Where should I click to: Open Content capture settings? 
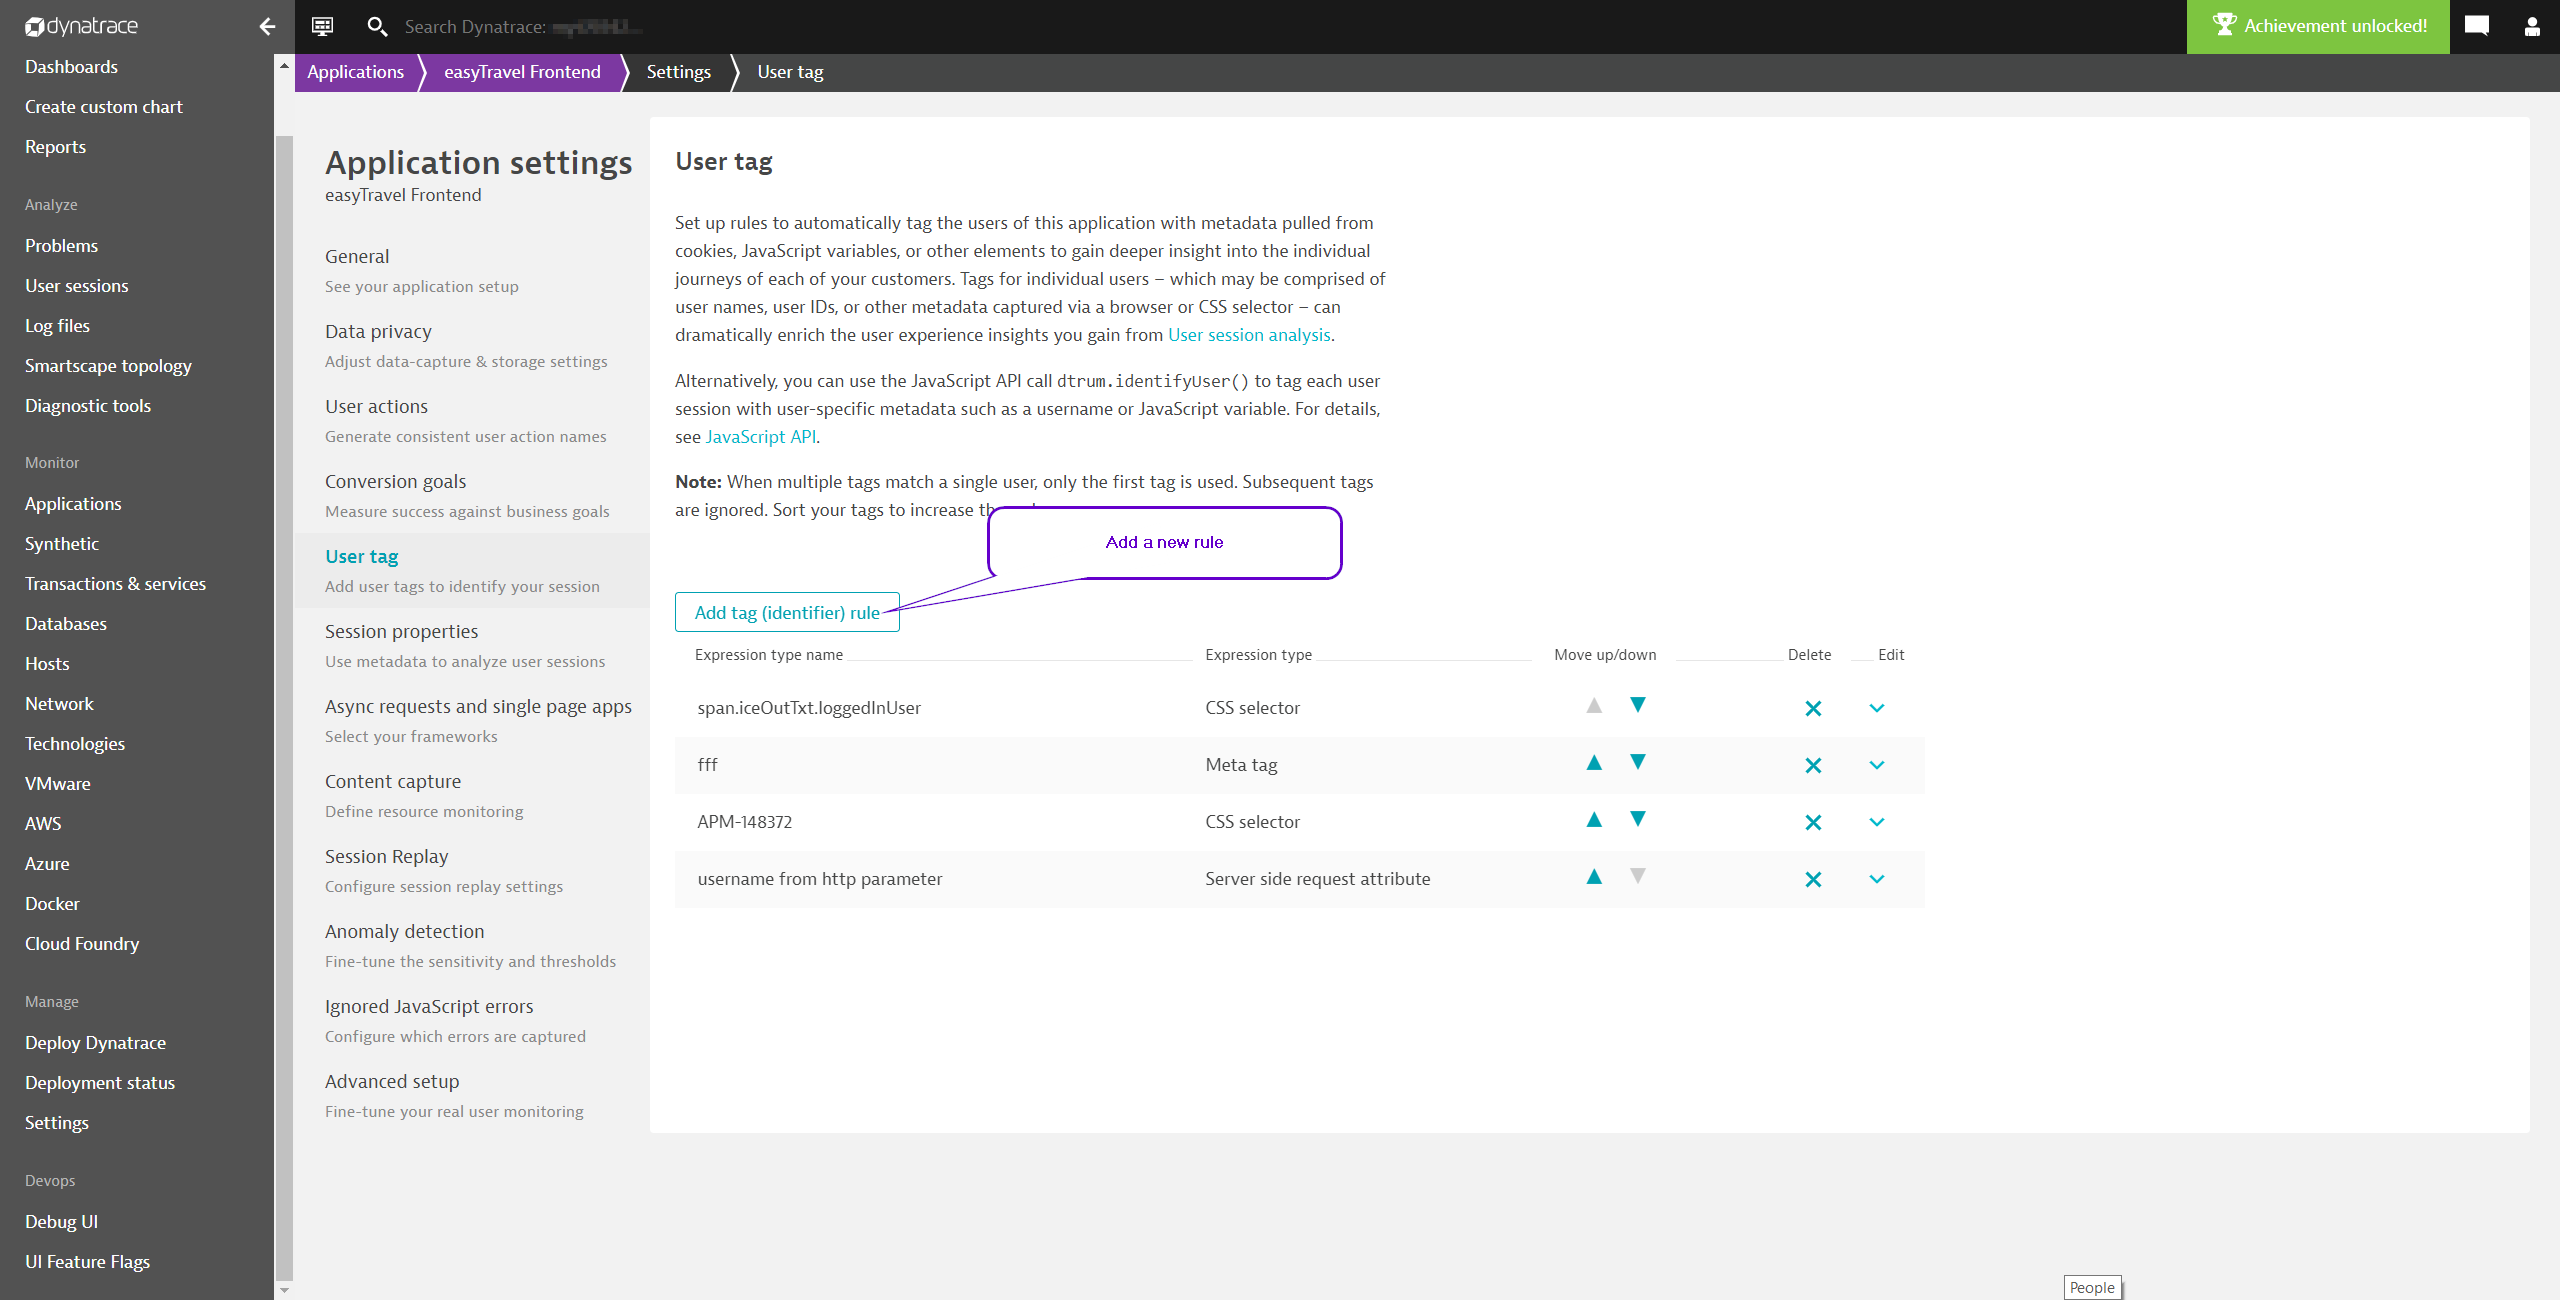[472, 796]
